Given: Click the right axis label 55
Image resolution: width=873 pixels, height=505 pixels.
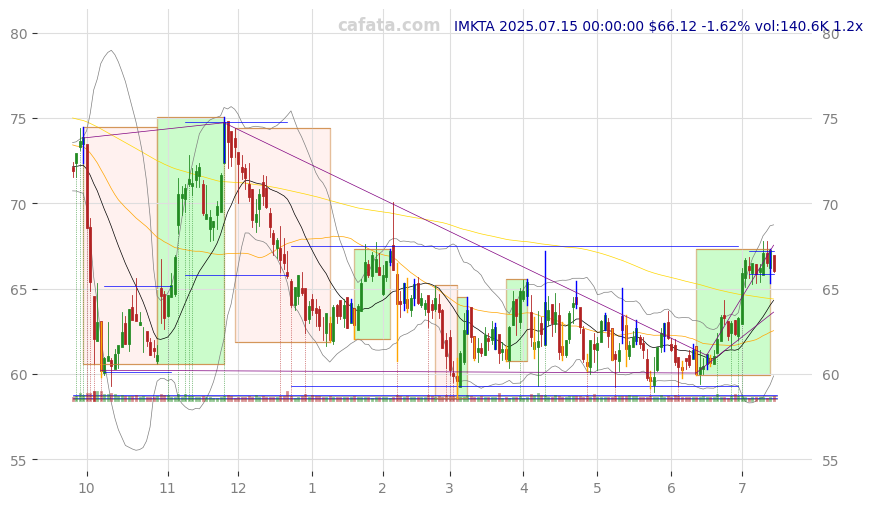Looking at the screenshot, I should [830, 460].
